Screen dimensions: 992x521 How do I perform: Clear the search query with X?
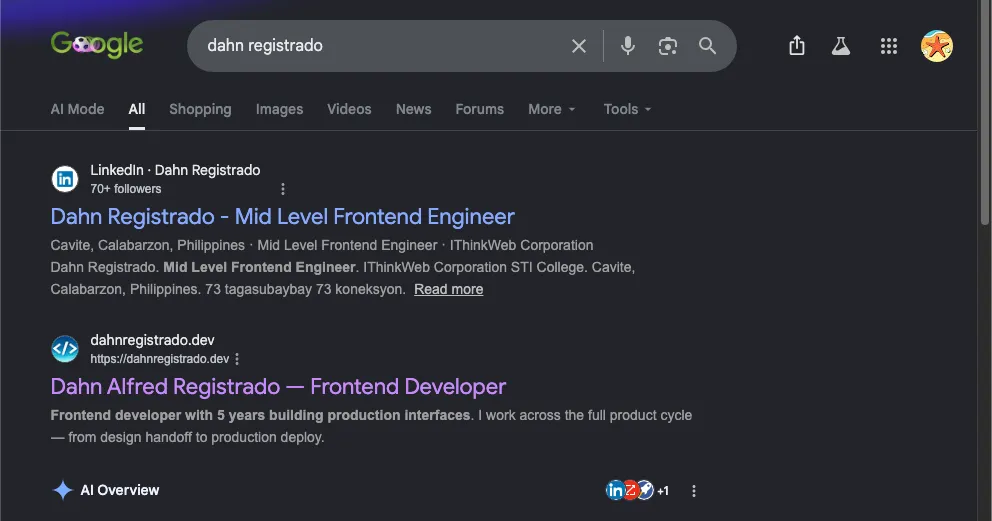[578, 46]
